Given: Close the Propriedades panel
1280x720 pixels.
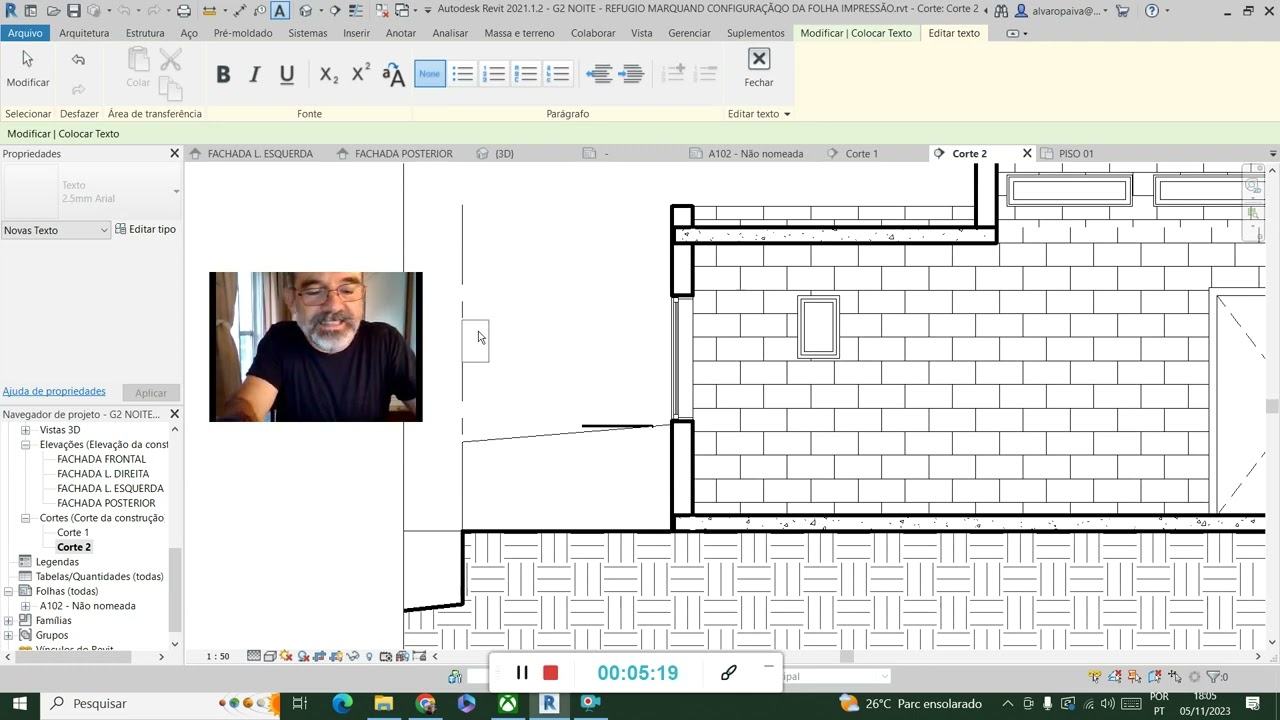Looking at the screenshot, I should [174, 154].
